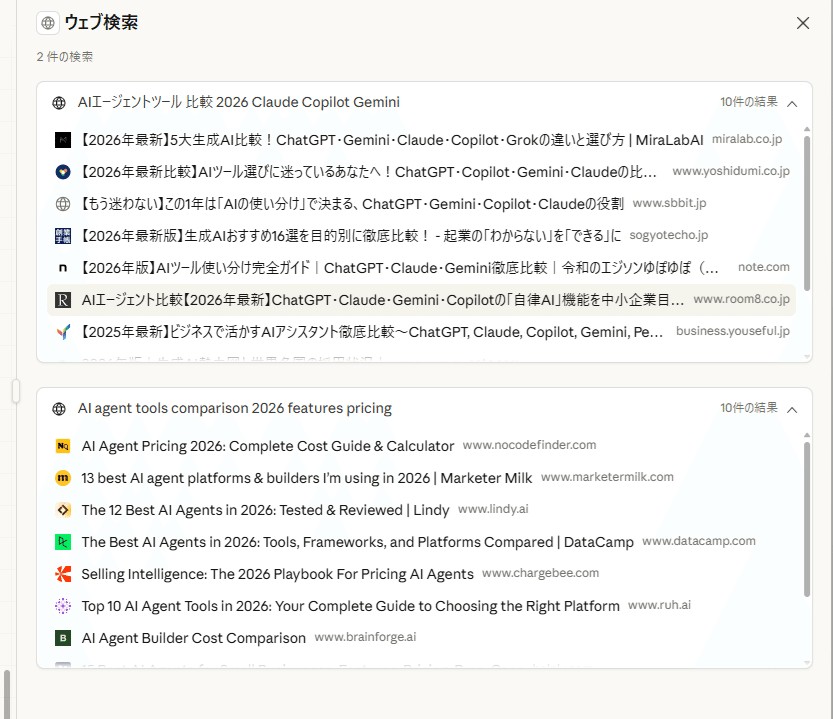Click the ruh.ai favicon icon
This screenshot has height=719, width=833.
click(63, 606)
